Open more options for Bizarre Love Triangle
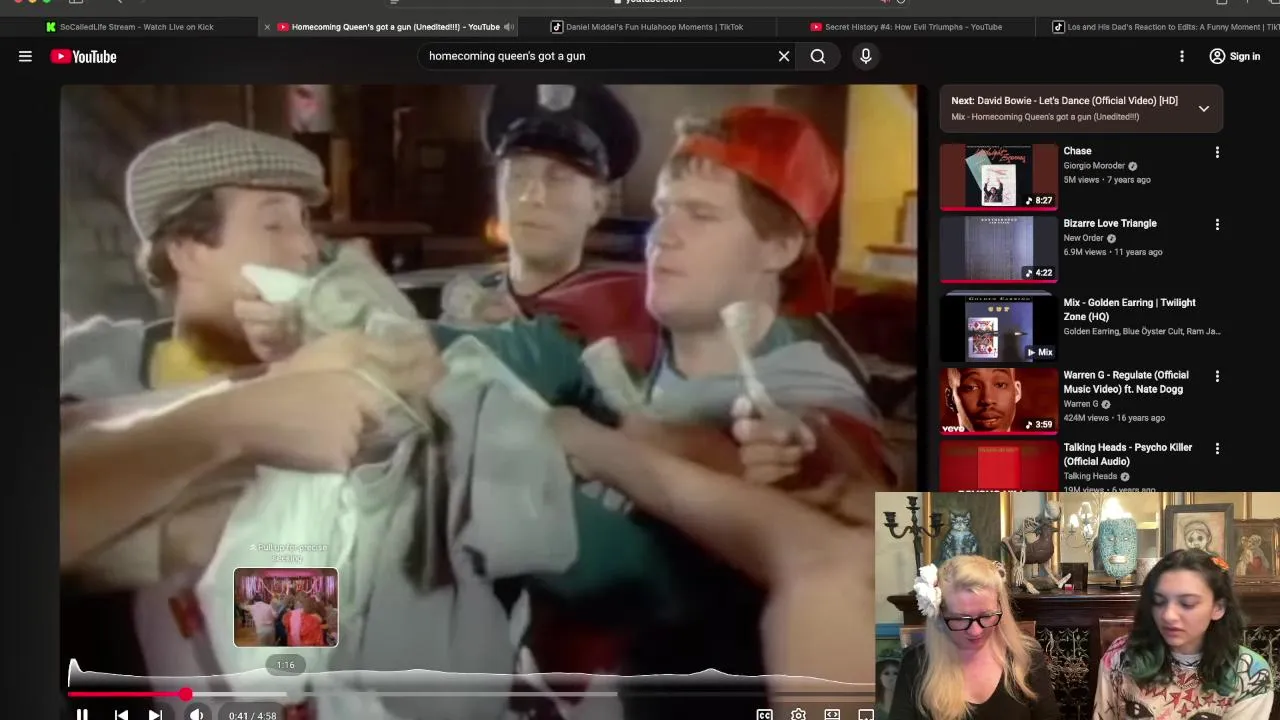1280x720 pixels. click(1217, 225)
